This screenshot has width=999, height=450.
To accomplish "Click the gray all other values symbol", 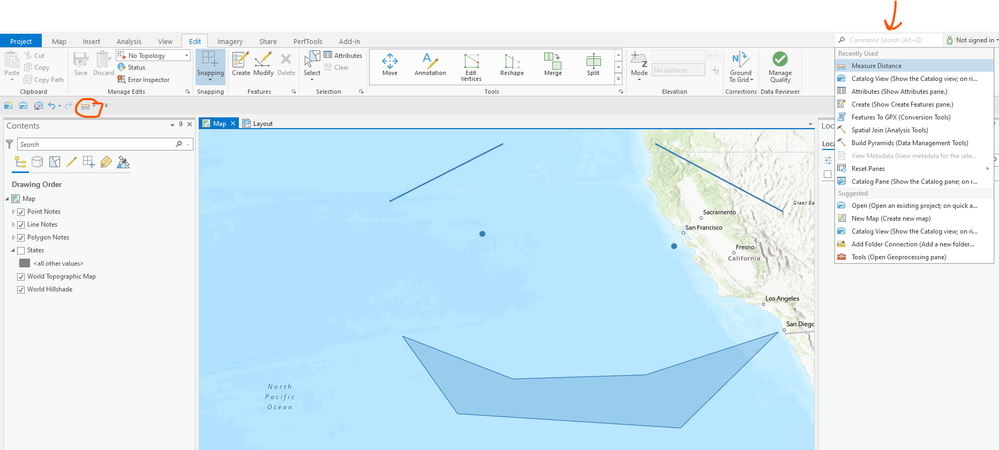I will click(x=24, y=263).
